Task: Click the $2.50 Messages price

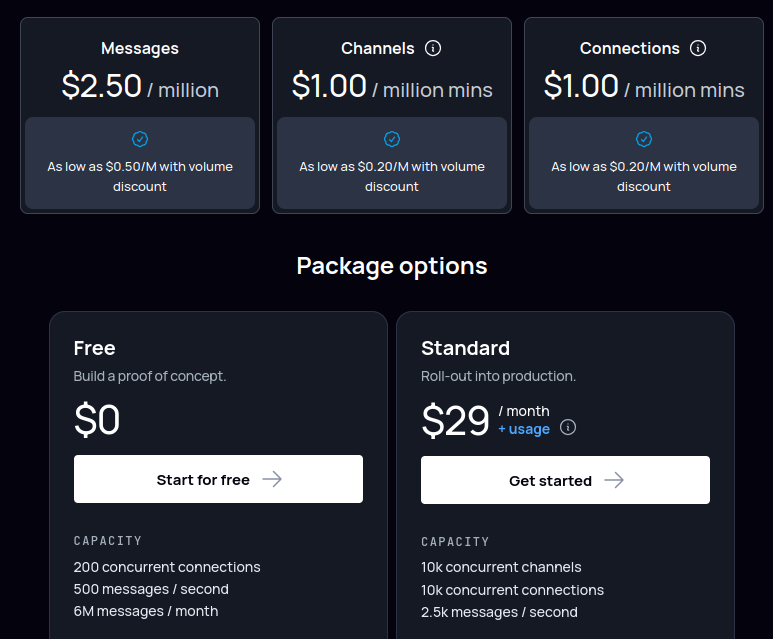Action: [x=102, y=86]
